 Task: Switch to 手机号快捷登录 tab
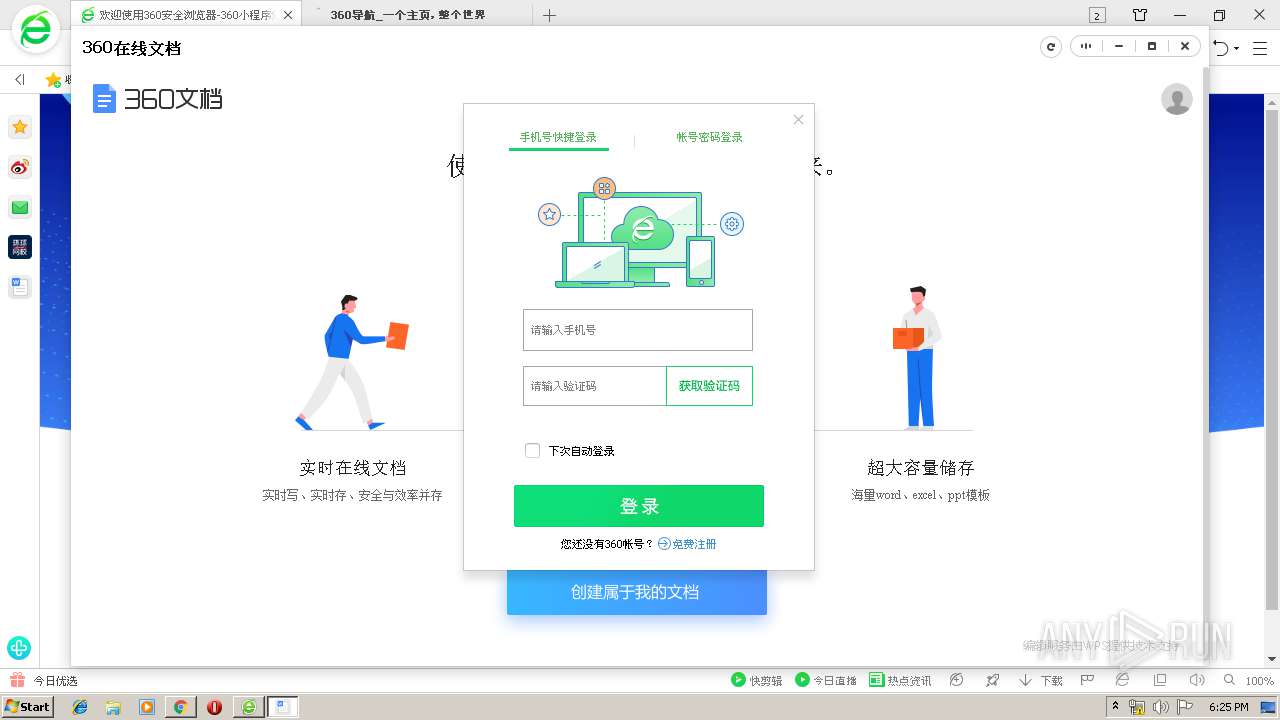558,137
